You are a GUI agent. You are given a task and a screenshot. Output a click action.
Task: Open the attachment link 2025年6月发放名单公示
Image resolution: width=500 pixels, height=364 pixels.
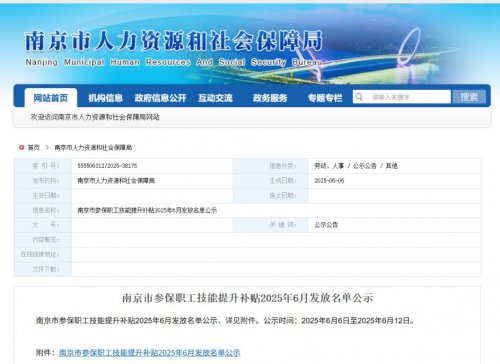click(x=149, y=353)
